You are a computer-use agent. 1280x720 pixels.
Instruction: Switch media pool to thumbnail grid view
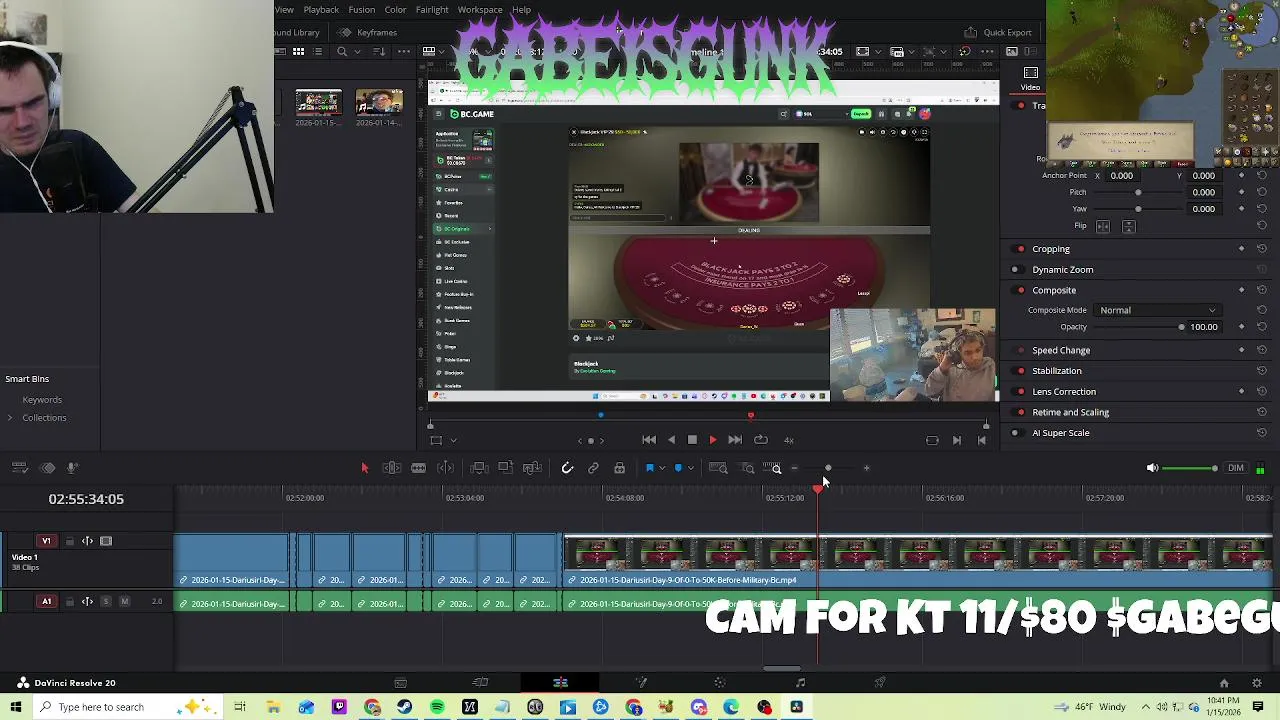pyautogui.click(x=298, y=52)
